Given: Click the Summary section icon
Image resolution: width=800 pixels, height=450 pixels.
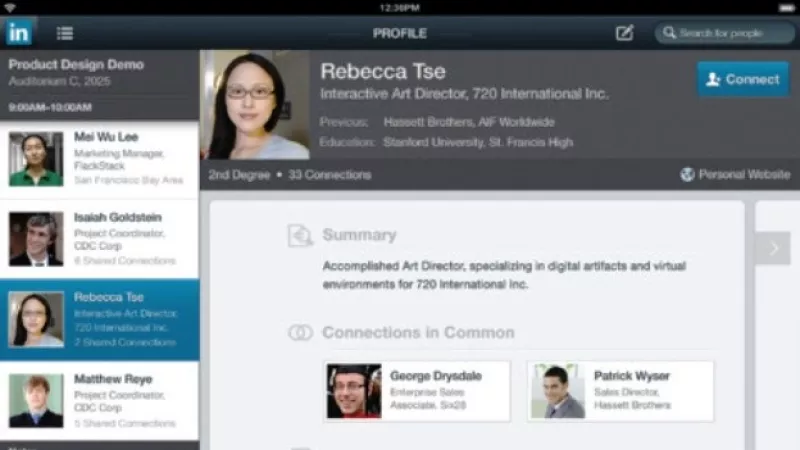Looking at the screenshot, I should point(300,235).
